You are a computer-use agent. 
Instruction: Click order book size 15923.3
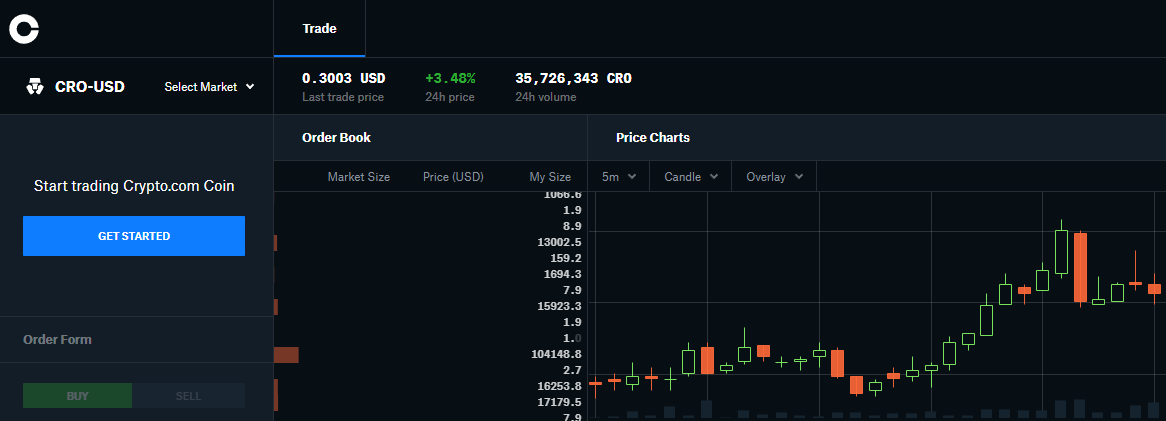(x=559, y=306)
